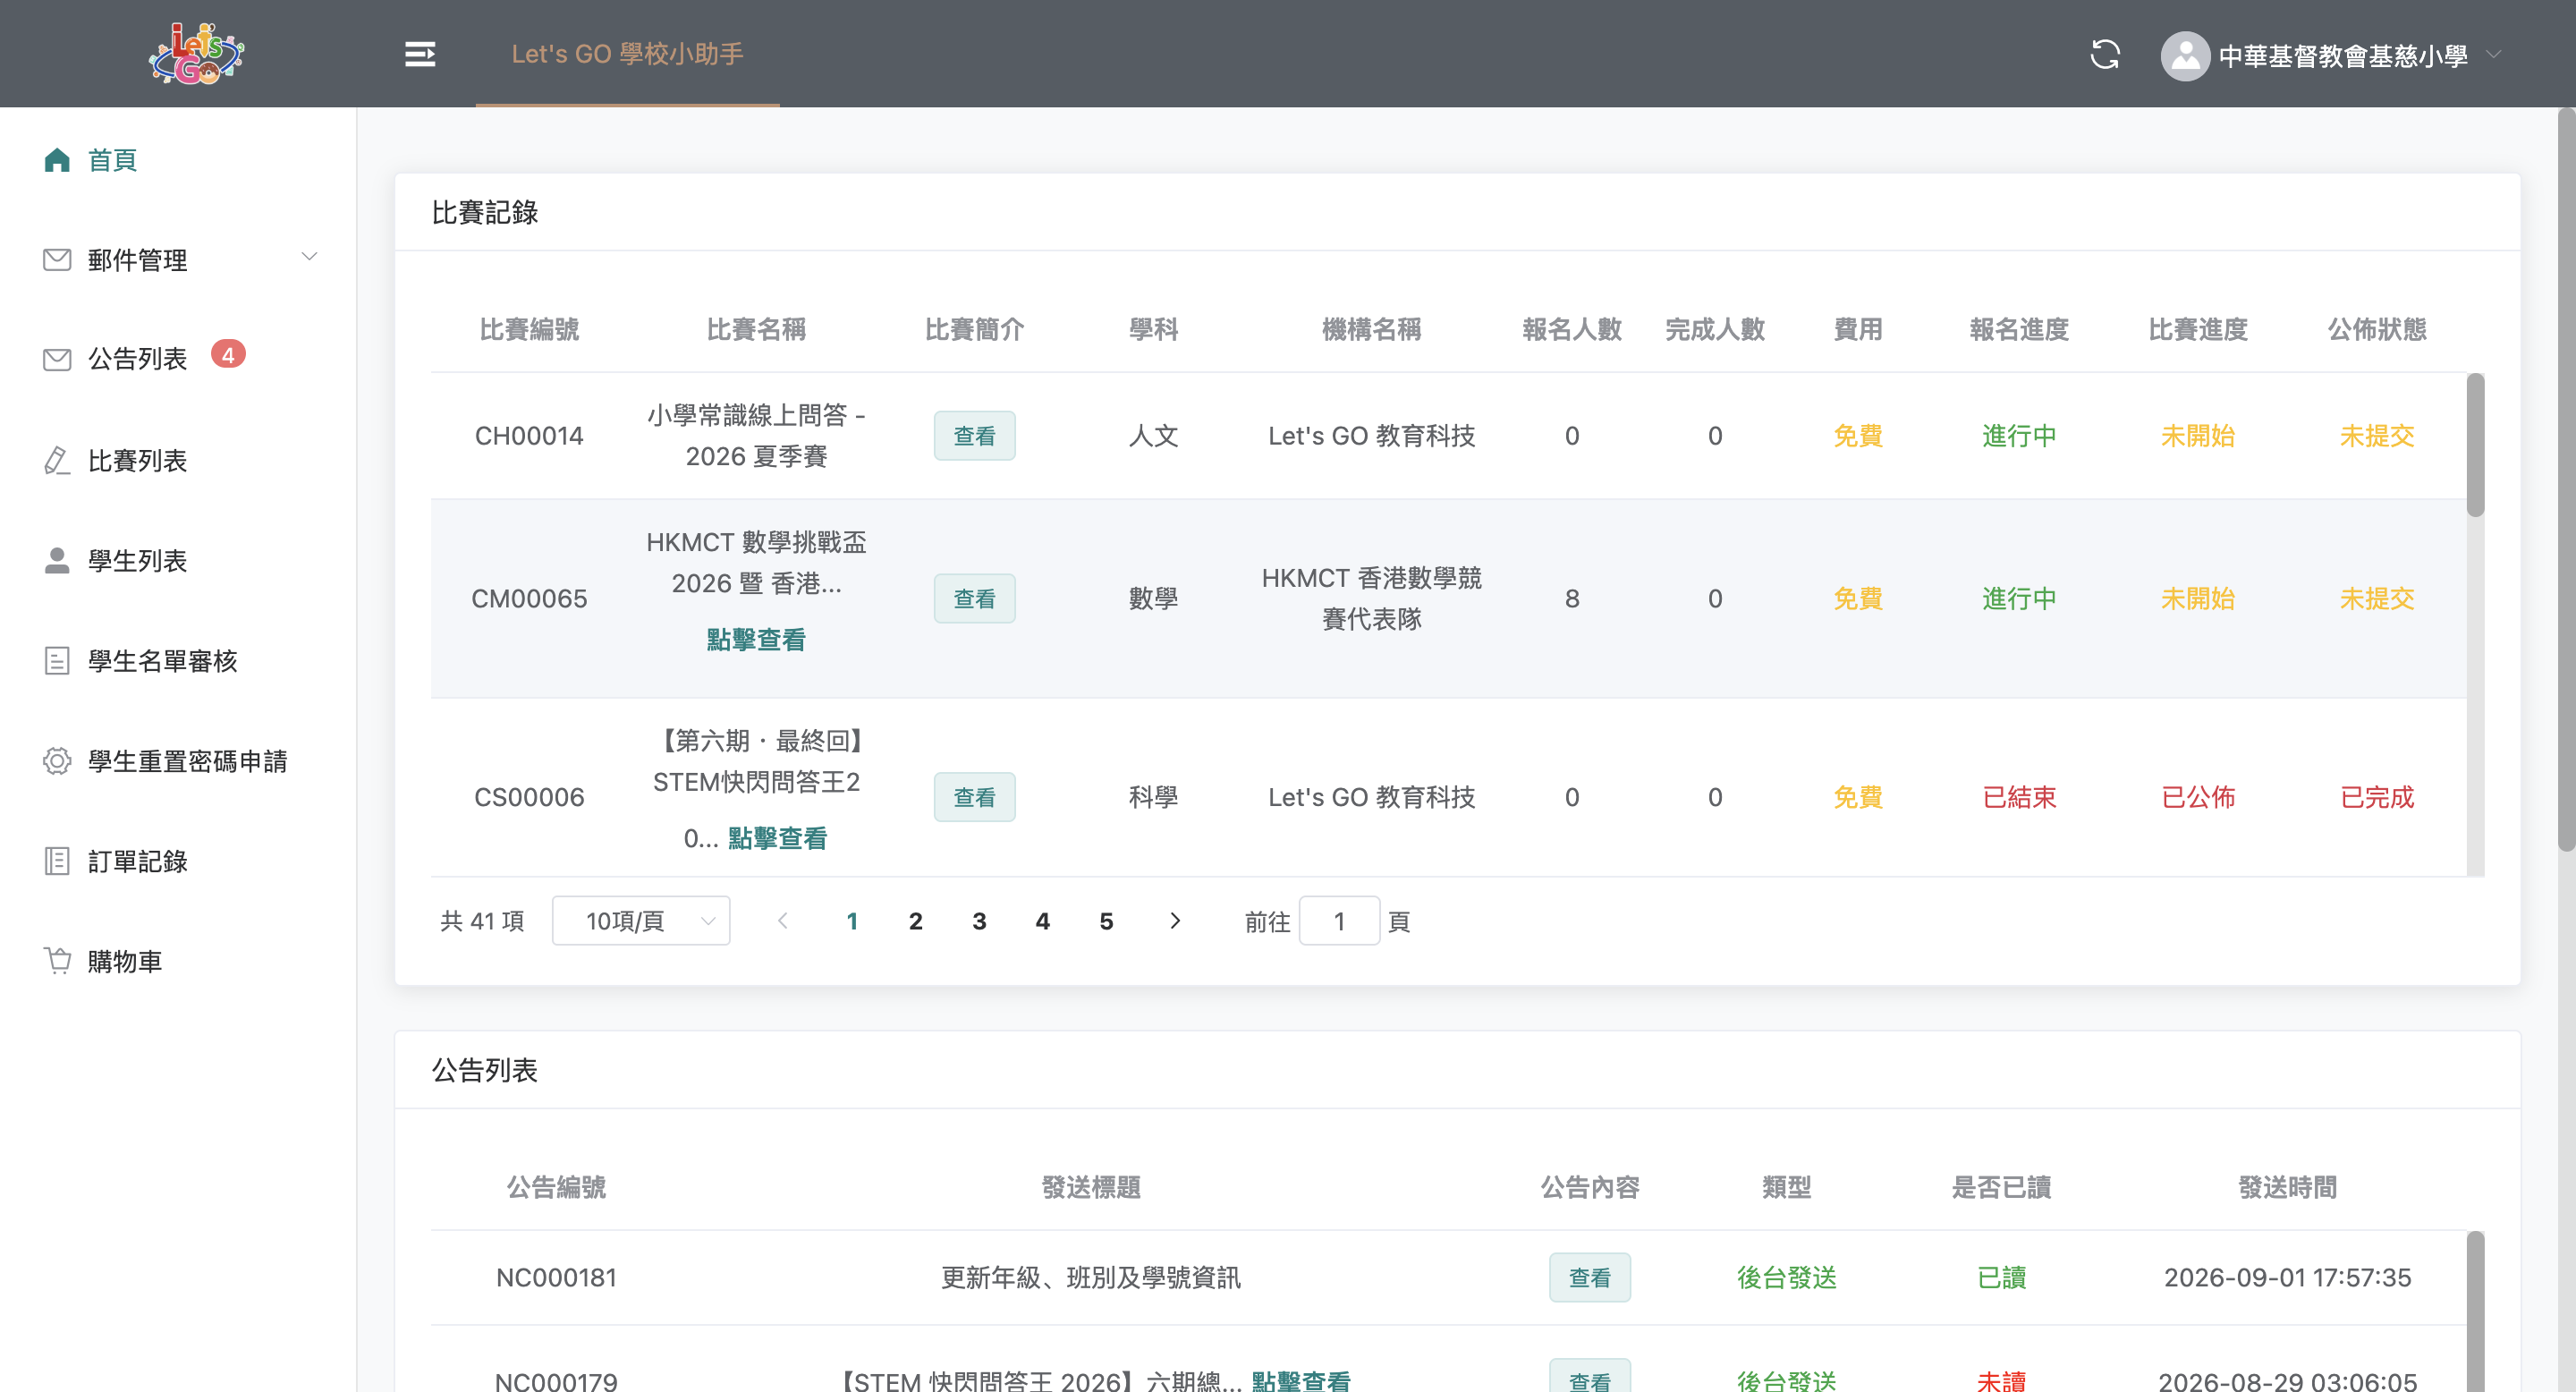The height and width of the screenshot is (1392, 2576).
Task: Click 點擊查看 link under STEM快閃問答王
Action: click(x=777, y=838)
